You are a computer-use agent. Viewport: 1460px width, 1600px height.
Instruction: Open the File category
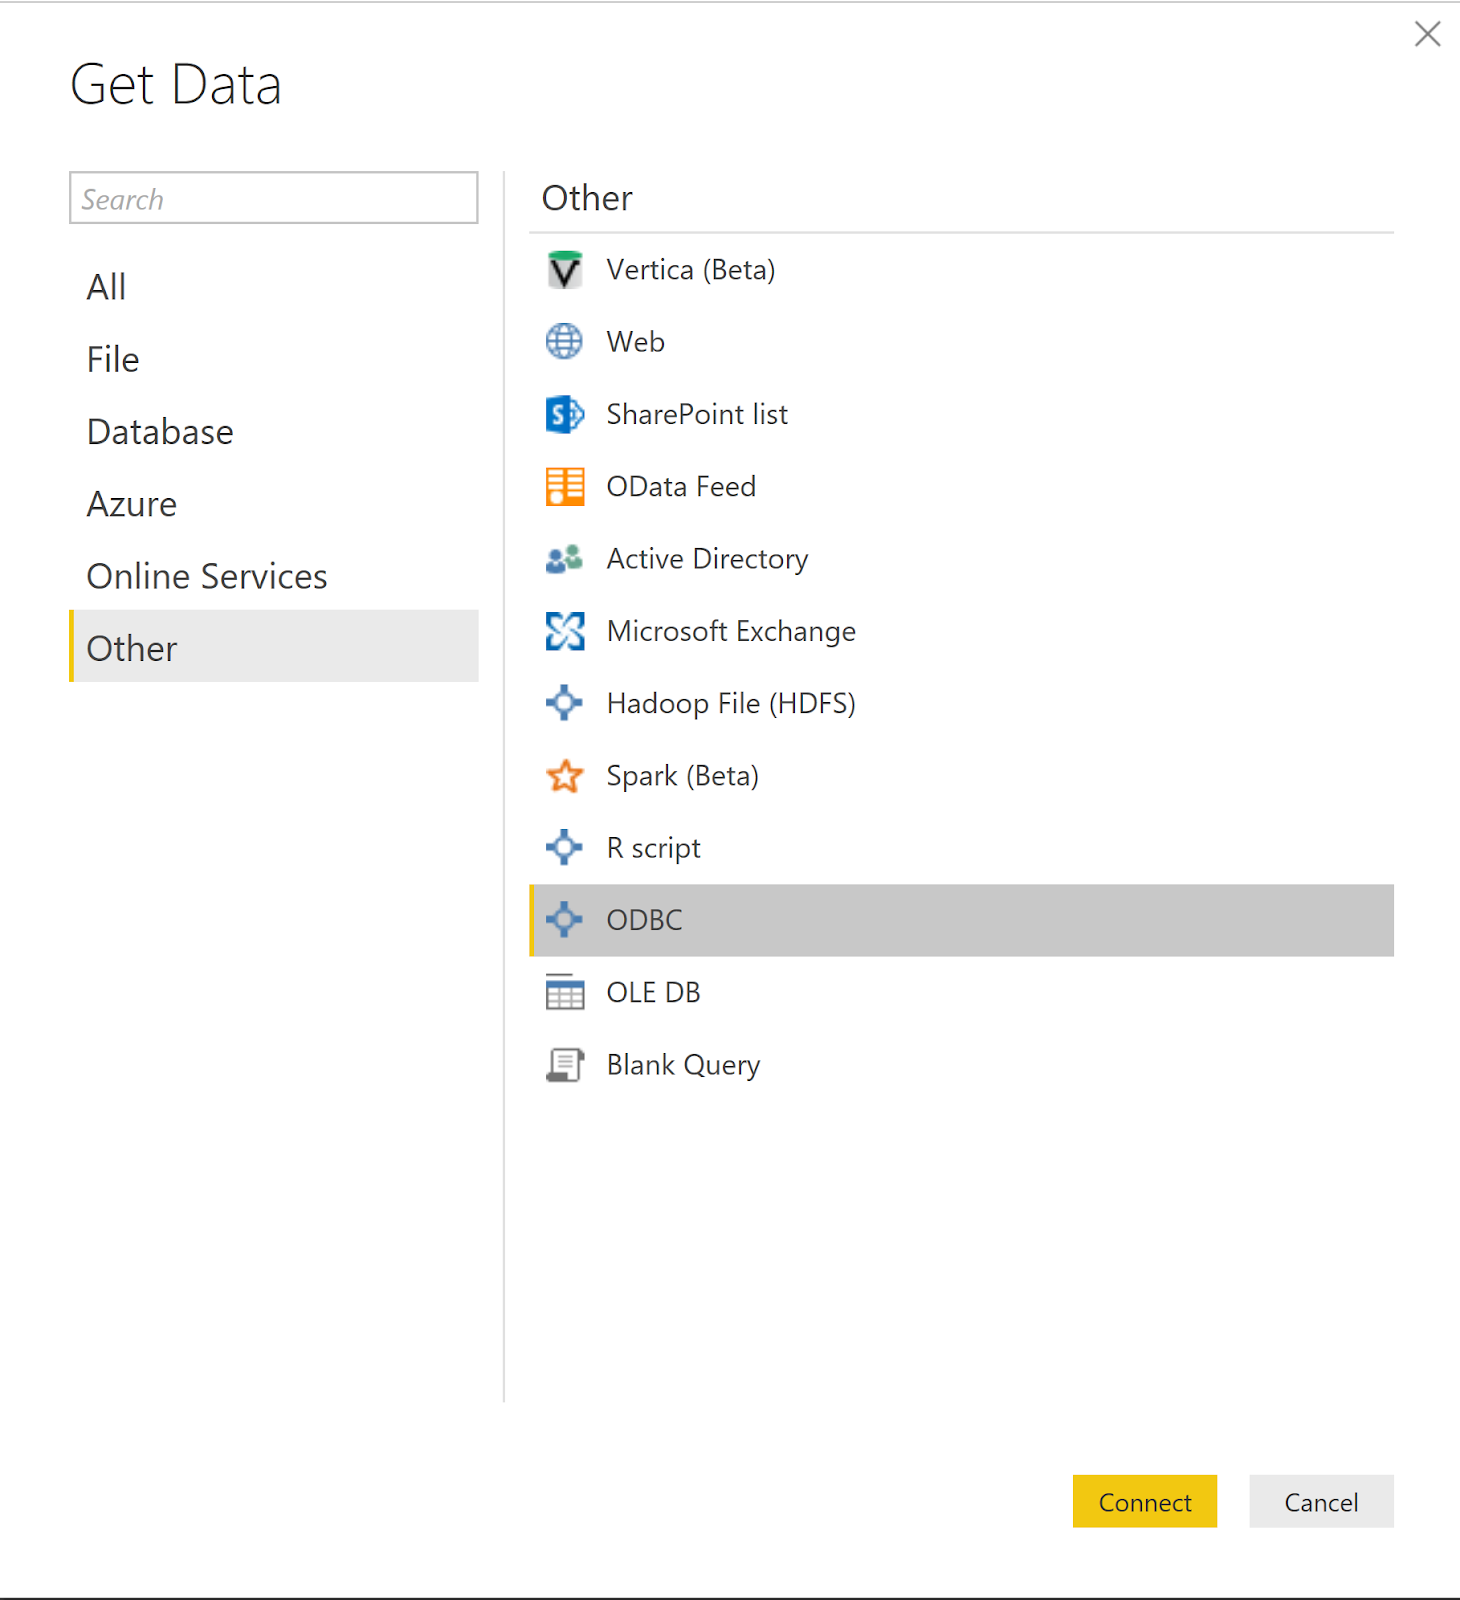click(113, 360)
